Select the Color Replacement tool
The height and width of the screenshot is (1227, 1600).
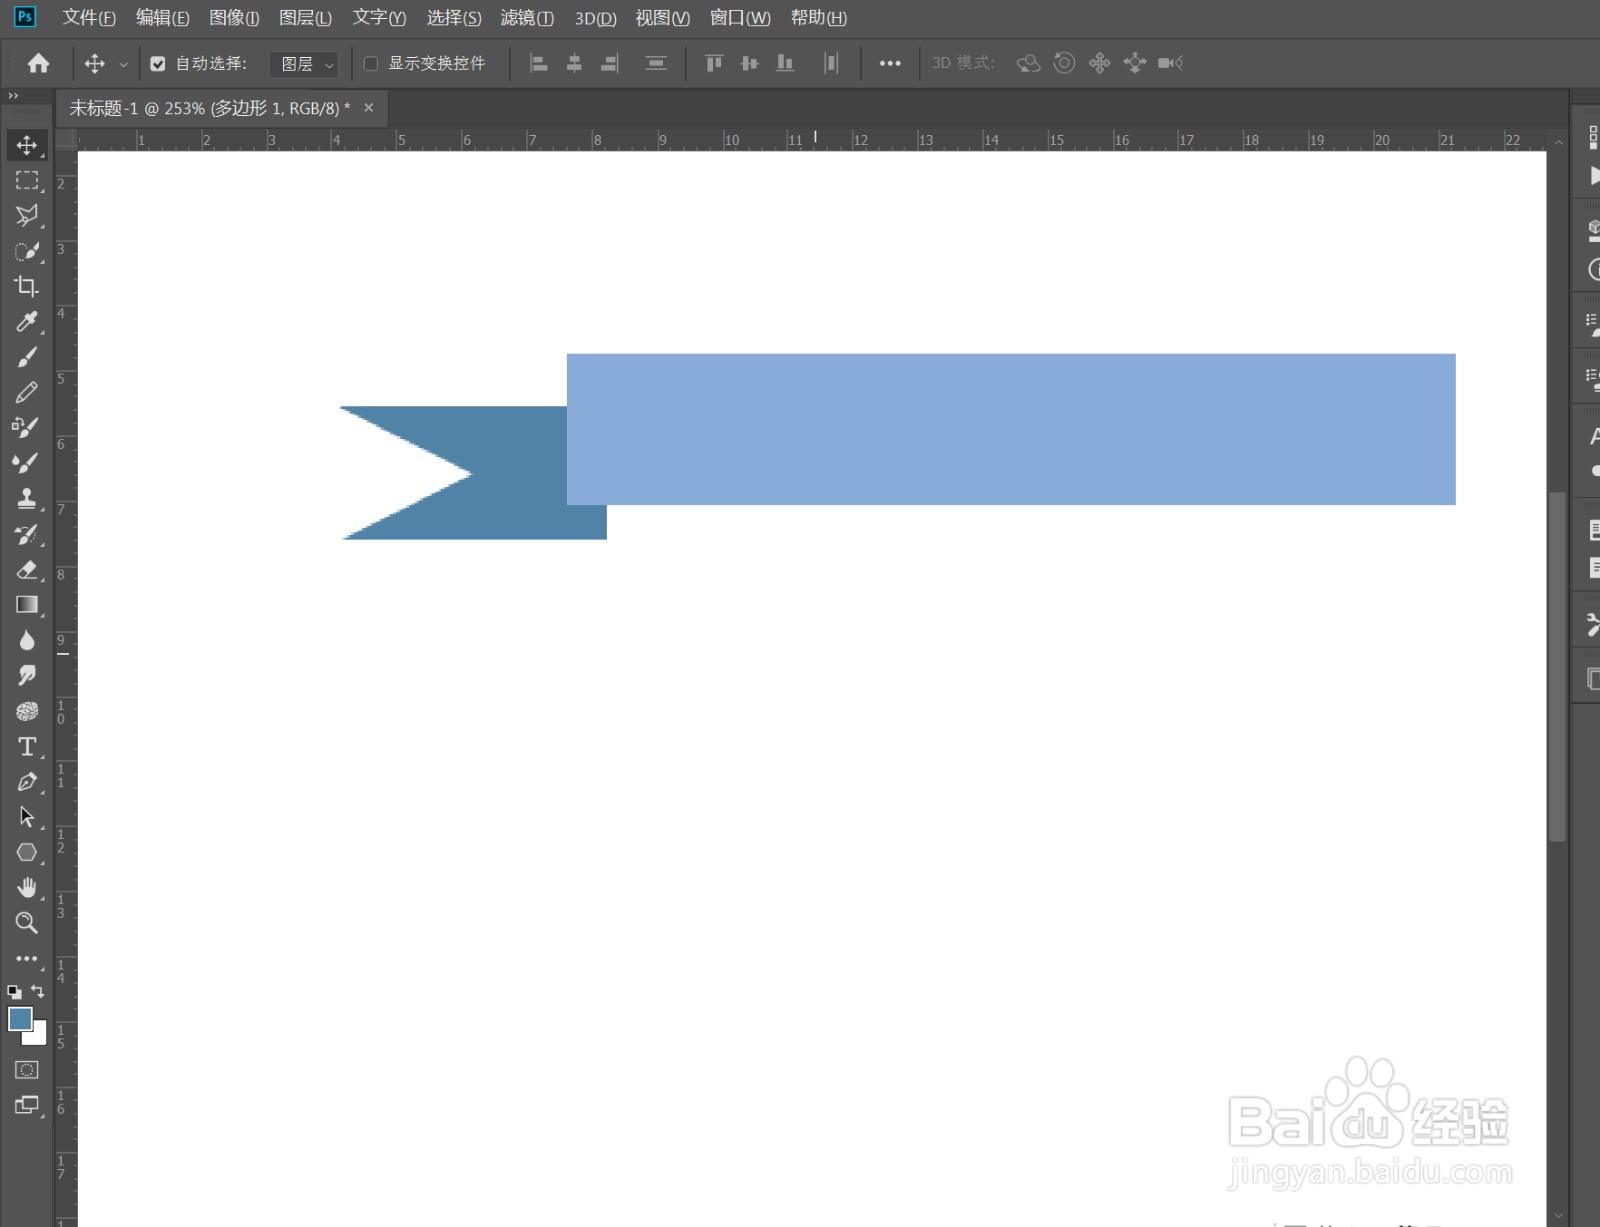click(x=27, y=427)
